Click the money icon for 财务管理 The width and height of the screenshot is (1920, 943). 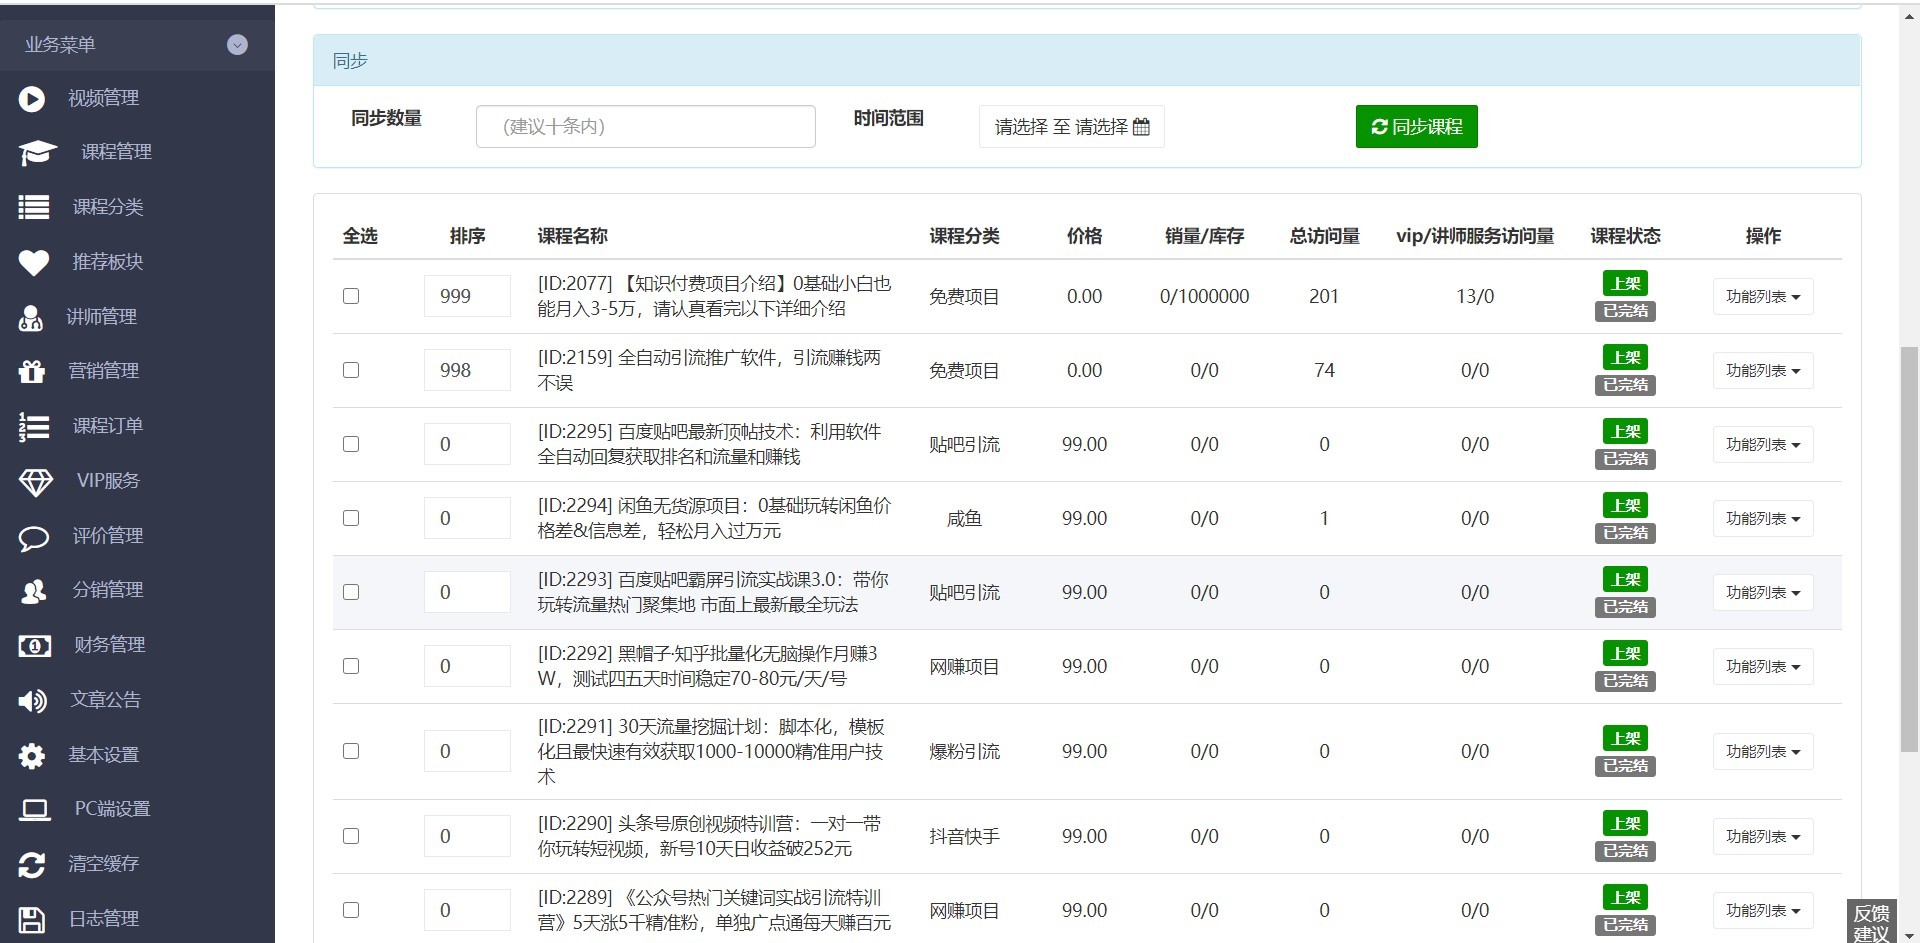[x=35, y=645]
